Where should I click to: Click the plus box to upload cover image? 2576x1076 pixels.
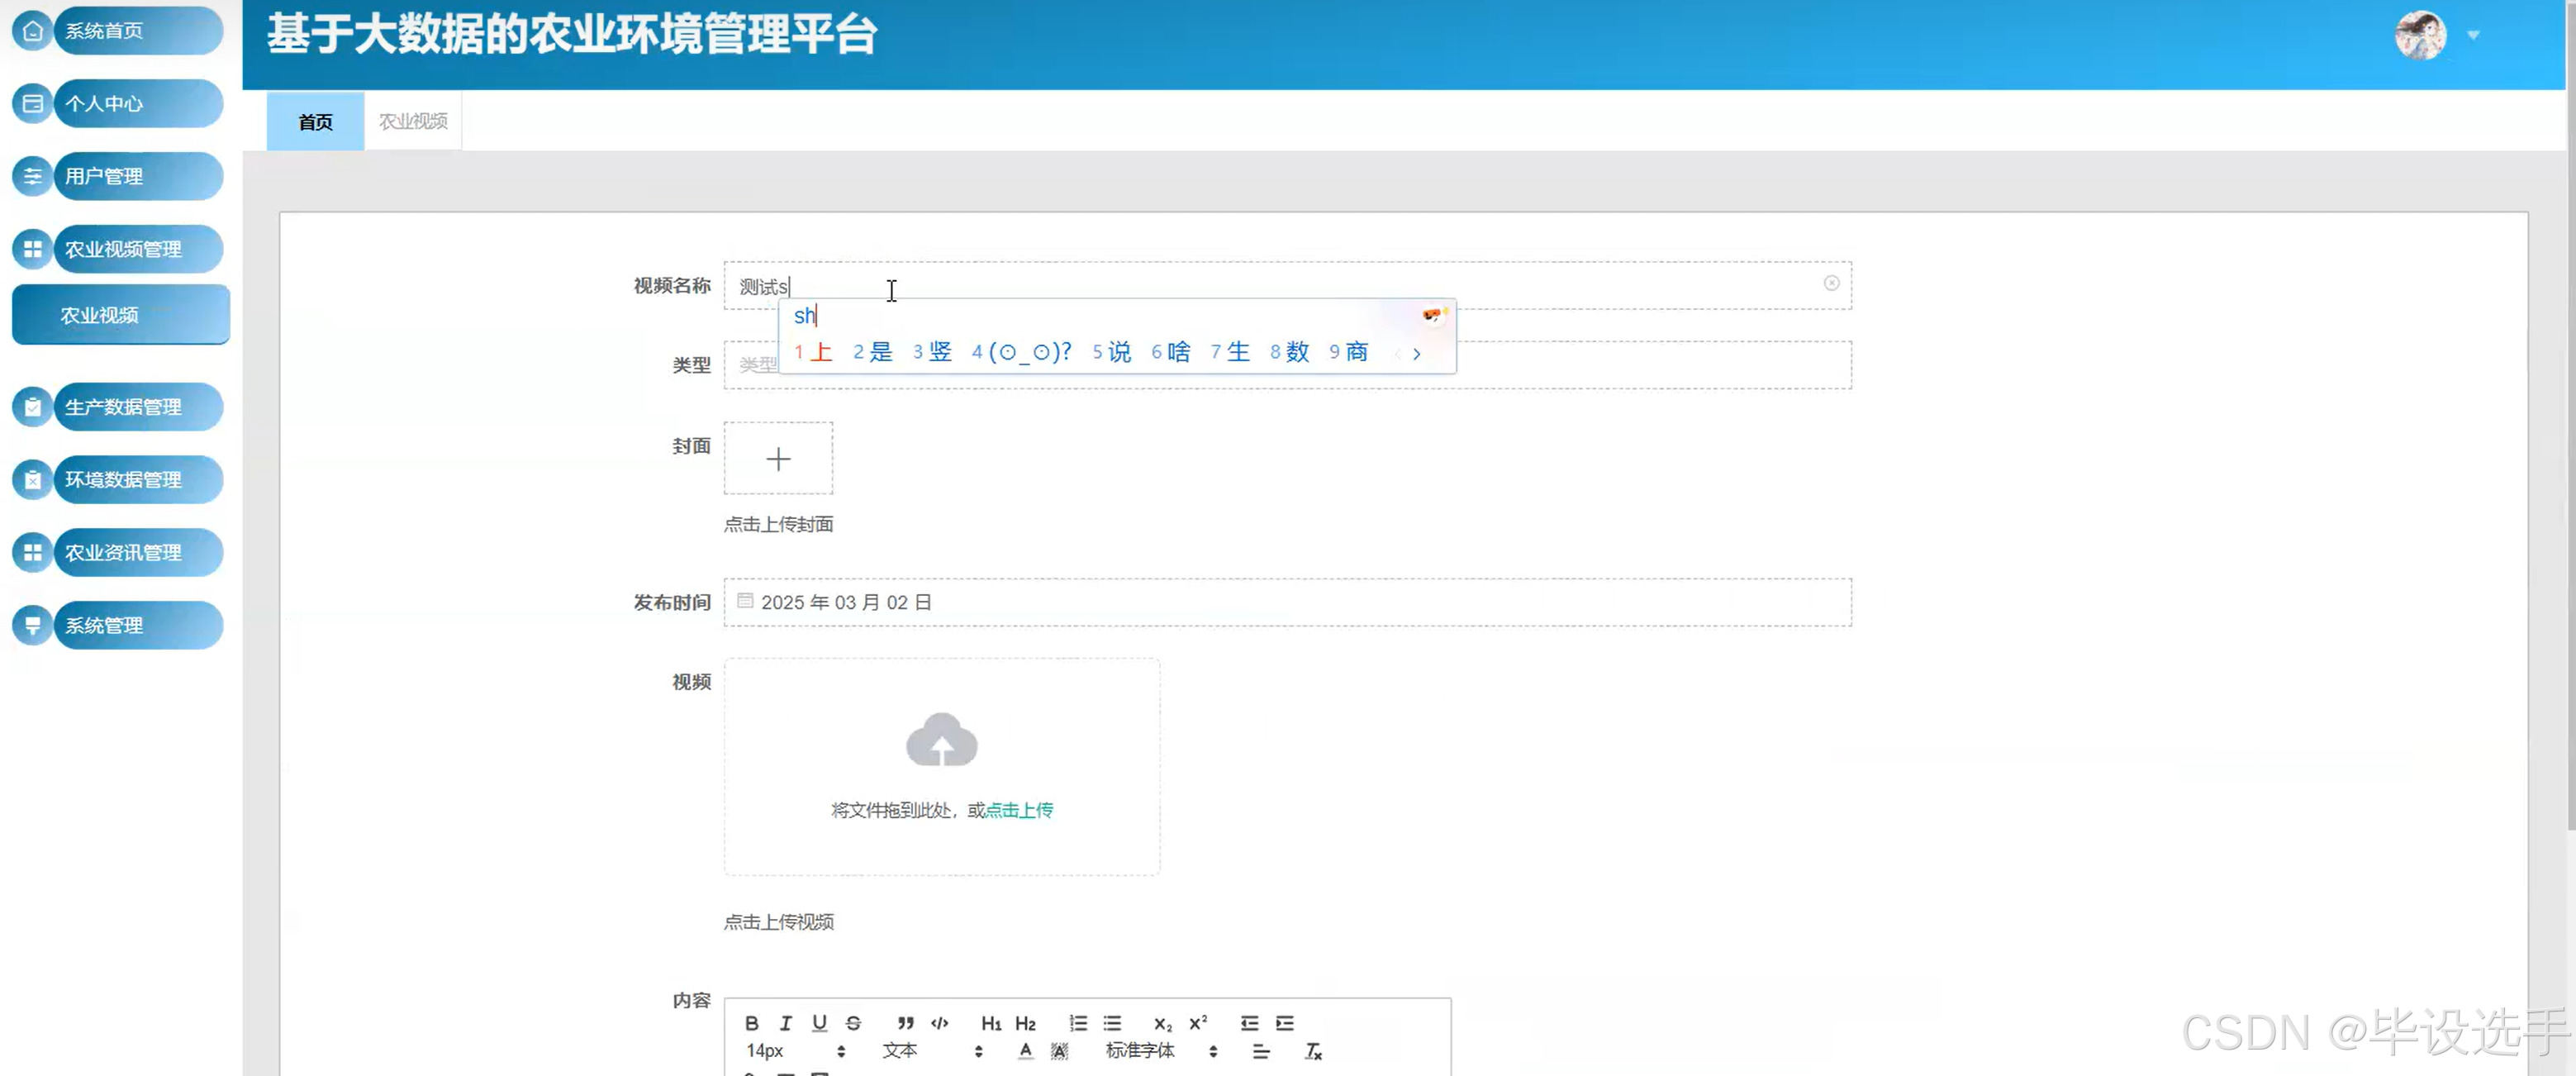(x=778, y=458)
